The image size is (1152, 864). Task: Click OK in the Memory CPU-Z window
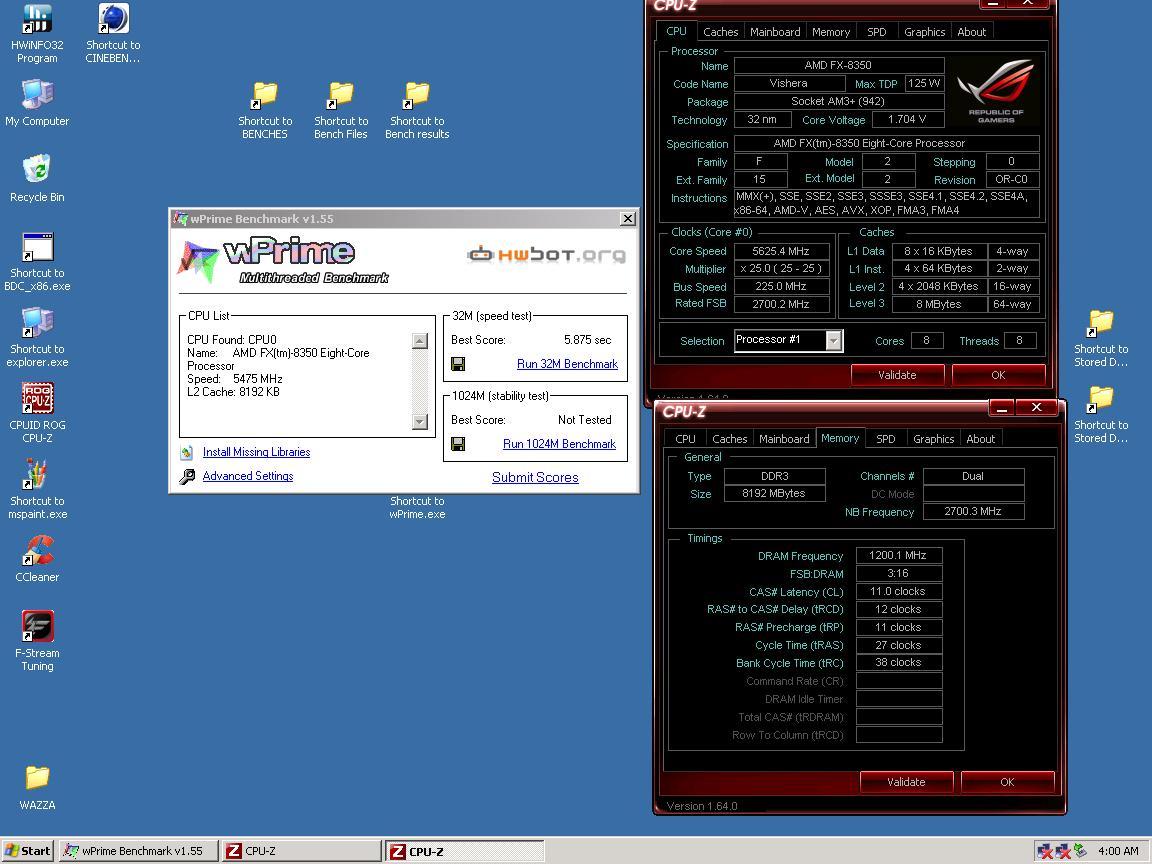1007,782
